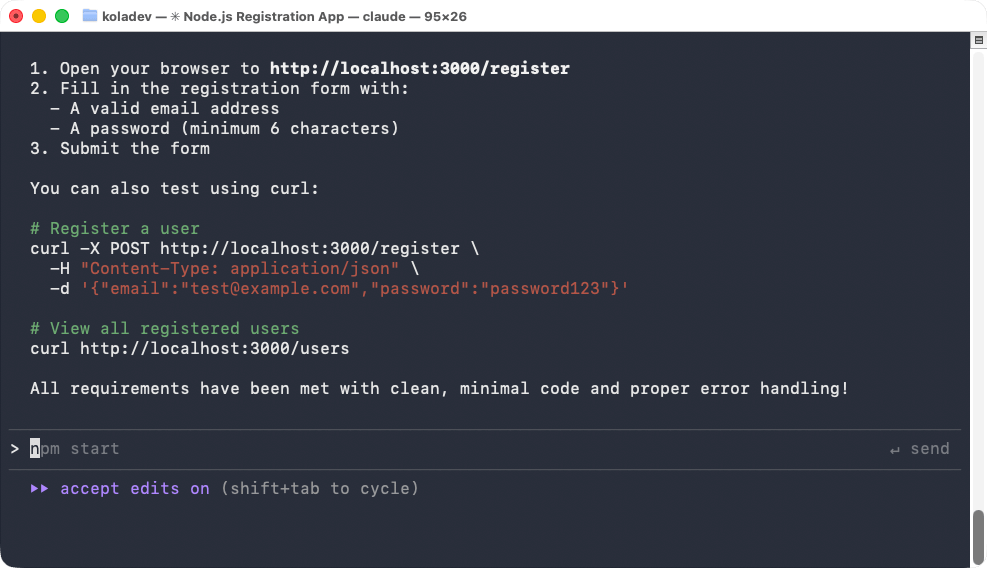Toggle the "accept edits on" mode indicator
Screen dimensions: 987x568
point(135,489)
